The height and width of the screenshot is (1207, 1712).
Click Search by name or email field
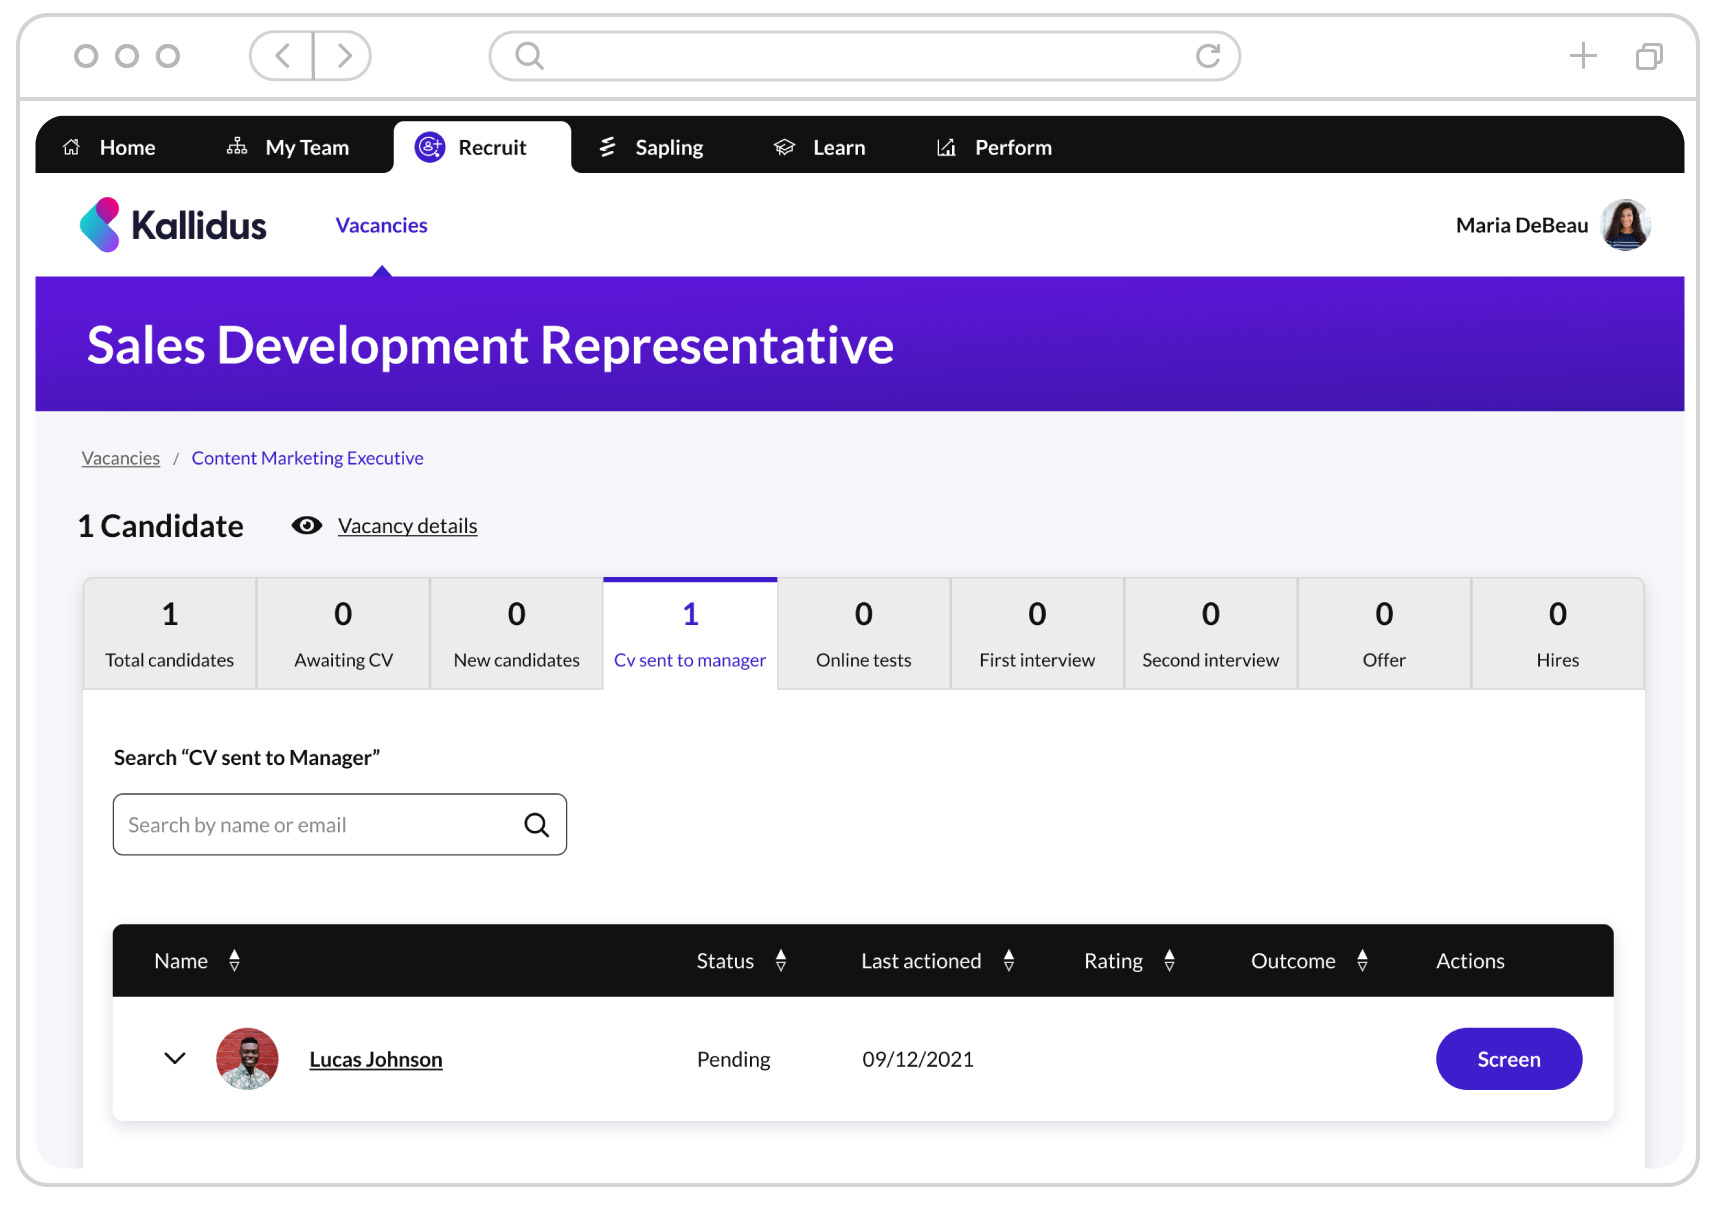pos(339,825)
